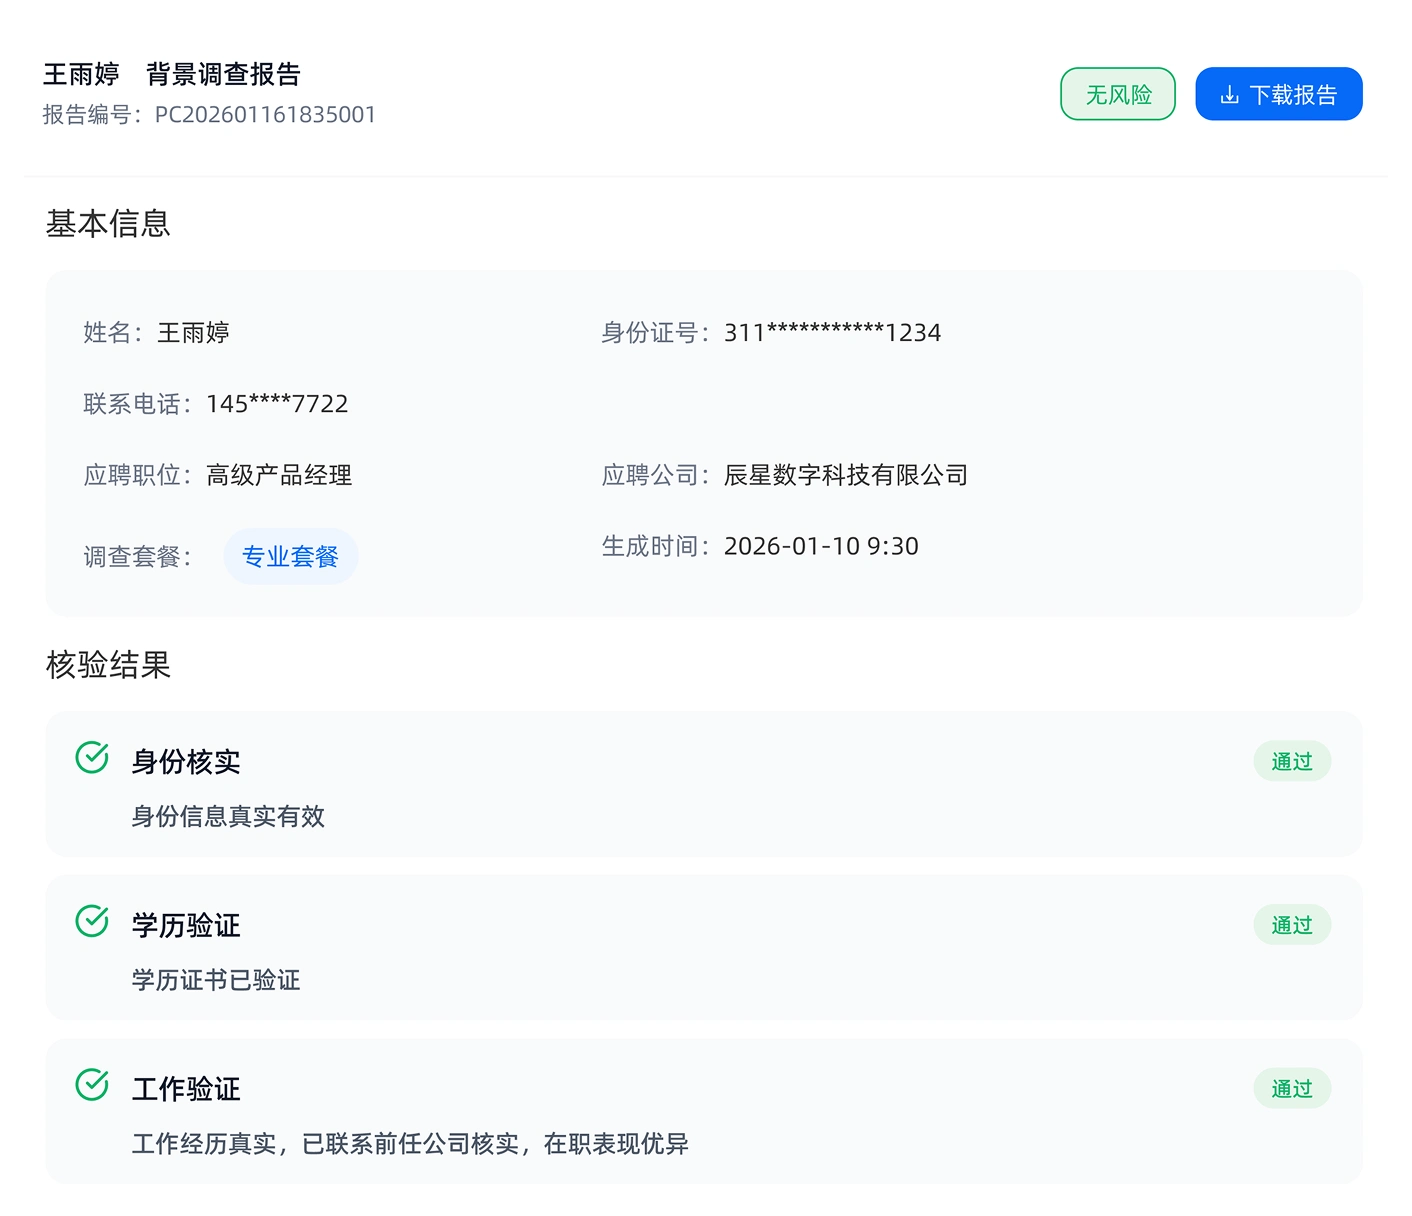Click the 联系电话 field label
Viewport: 1412px width, 1216px height.
click(x=137, y=404)
